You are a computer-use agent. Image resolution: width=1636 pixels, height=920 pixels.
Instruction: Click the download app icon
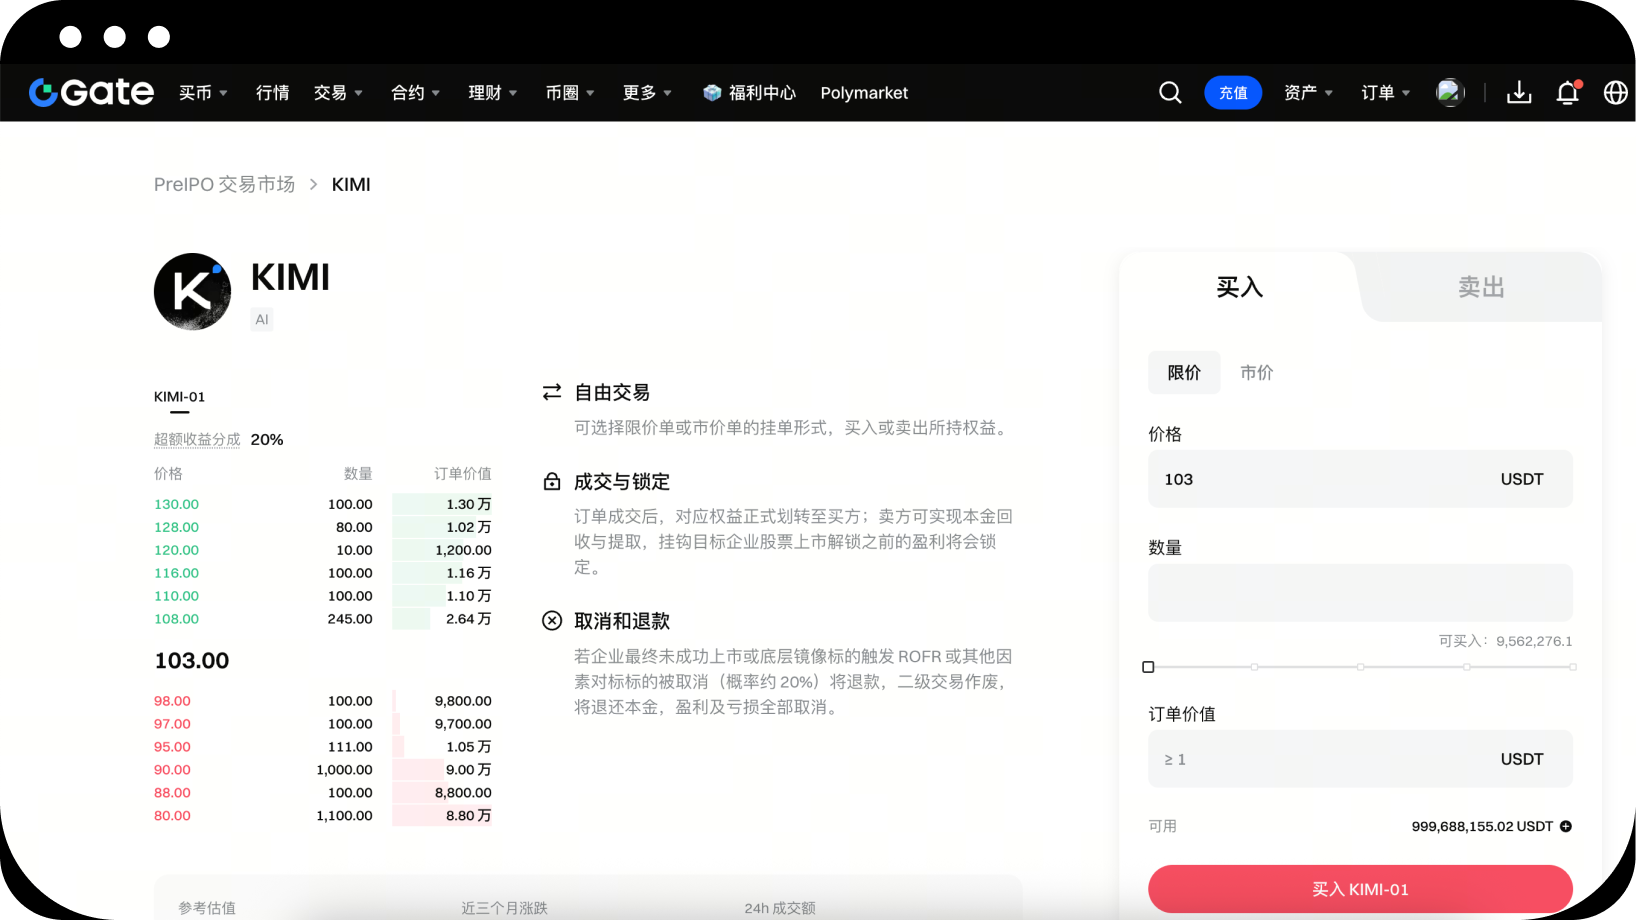pyautogui.click(x=1519, y=92)
